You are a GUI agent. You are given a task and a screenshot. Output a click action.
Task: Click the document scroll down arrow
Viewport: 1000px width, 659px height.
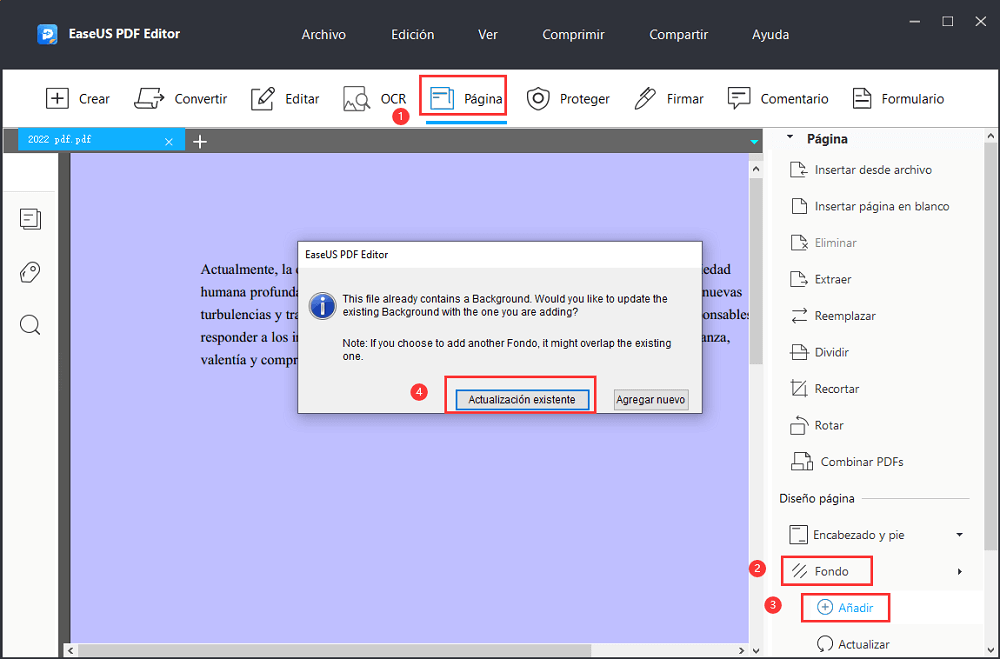(x=756, y=650)
